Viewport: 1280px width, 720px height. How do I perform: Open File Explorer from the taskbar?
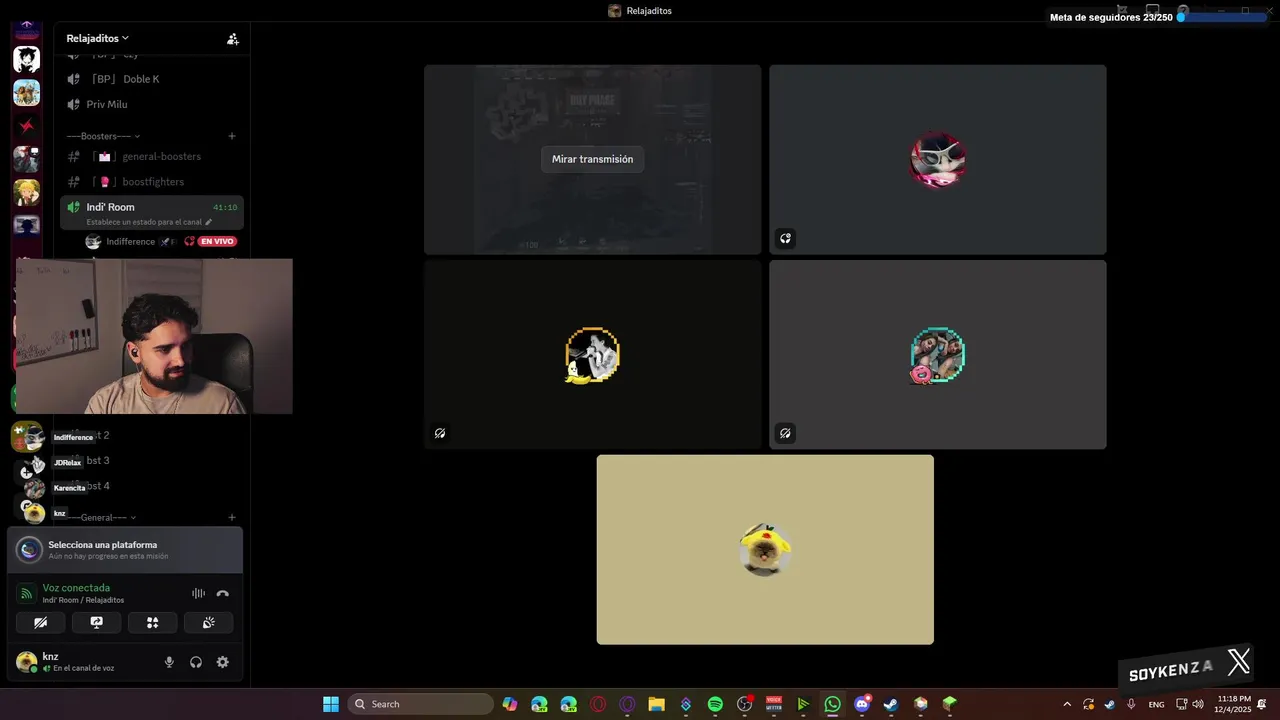(656, 704)
